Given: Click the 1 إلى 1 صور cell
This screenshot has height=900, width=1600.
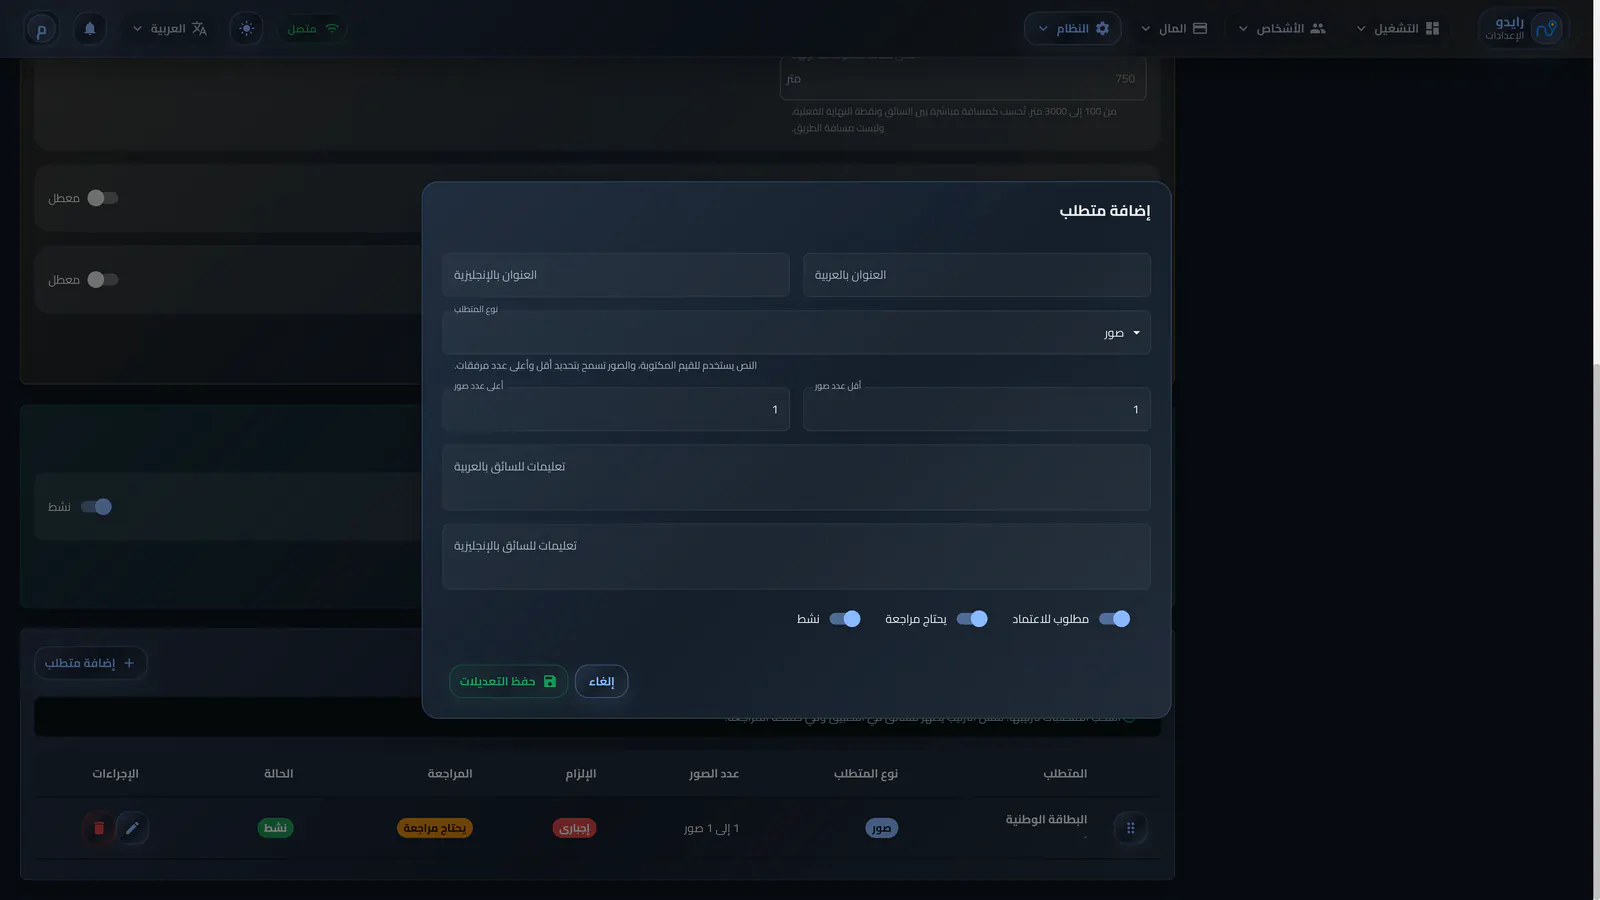Looking at the screenshot, I should (712, 828).
